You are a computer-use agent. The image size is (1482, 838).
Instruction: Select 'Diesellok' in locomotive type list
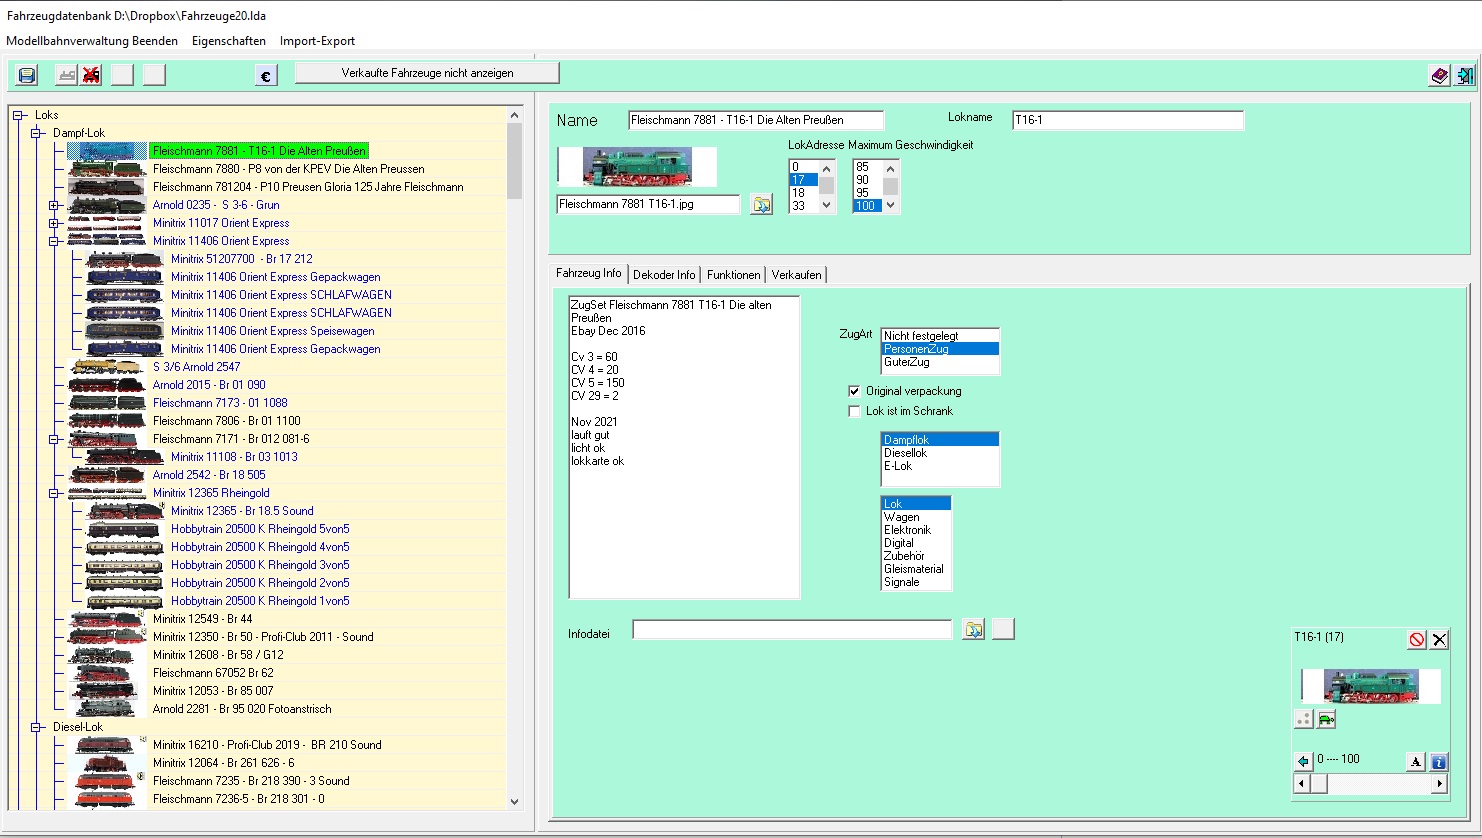tap(940, 453)
